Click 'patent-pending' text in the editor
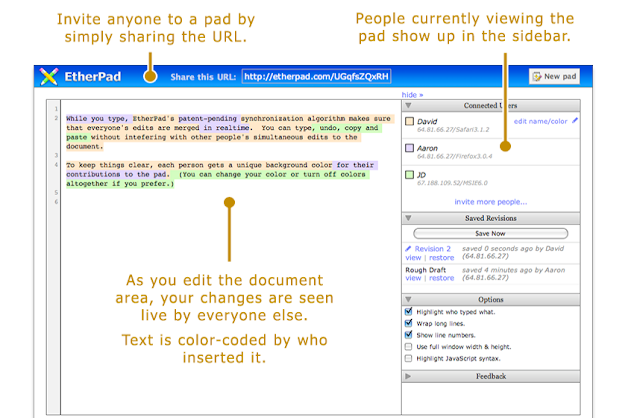Viewport: 640px width, 418px height. 207,118
